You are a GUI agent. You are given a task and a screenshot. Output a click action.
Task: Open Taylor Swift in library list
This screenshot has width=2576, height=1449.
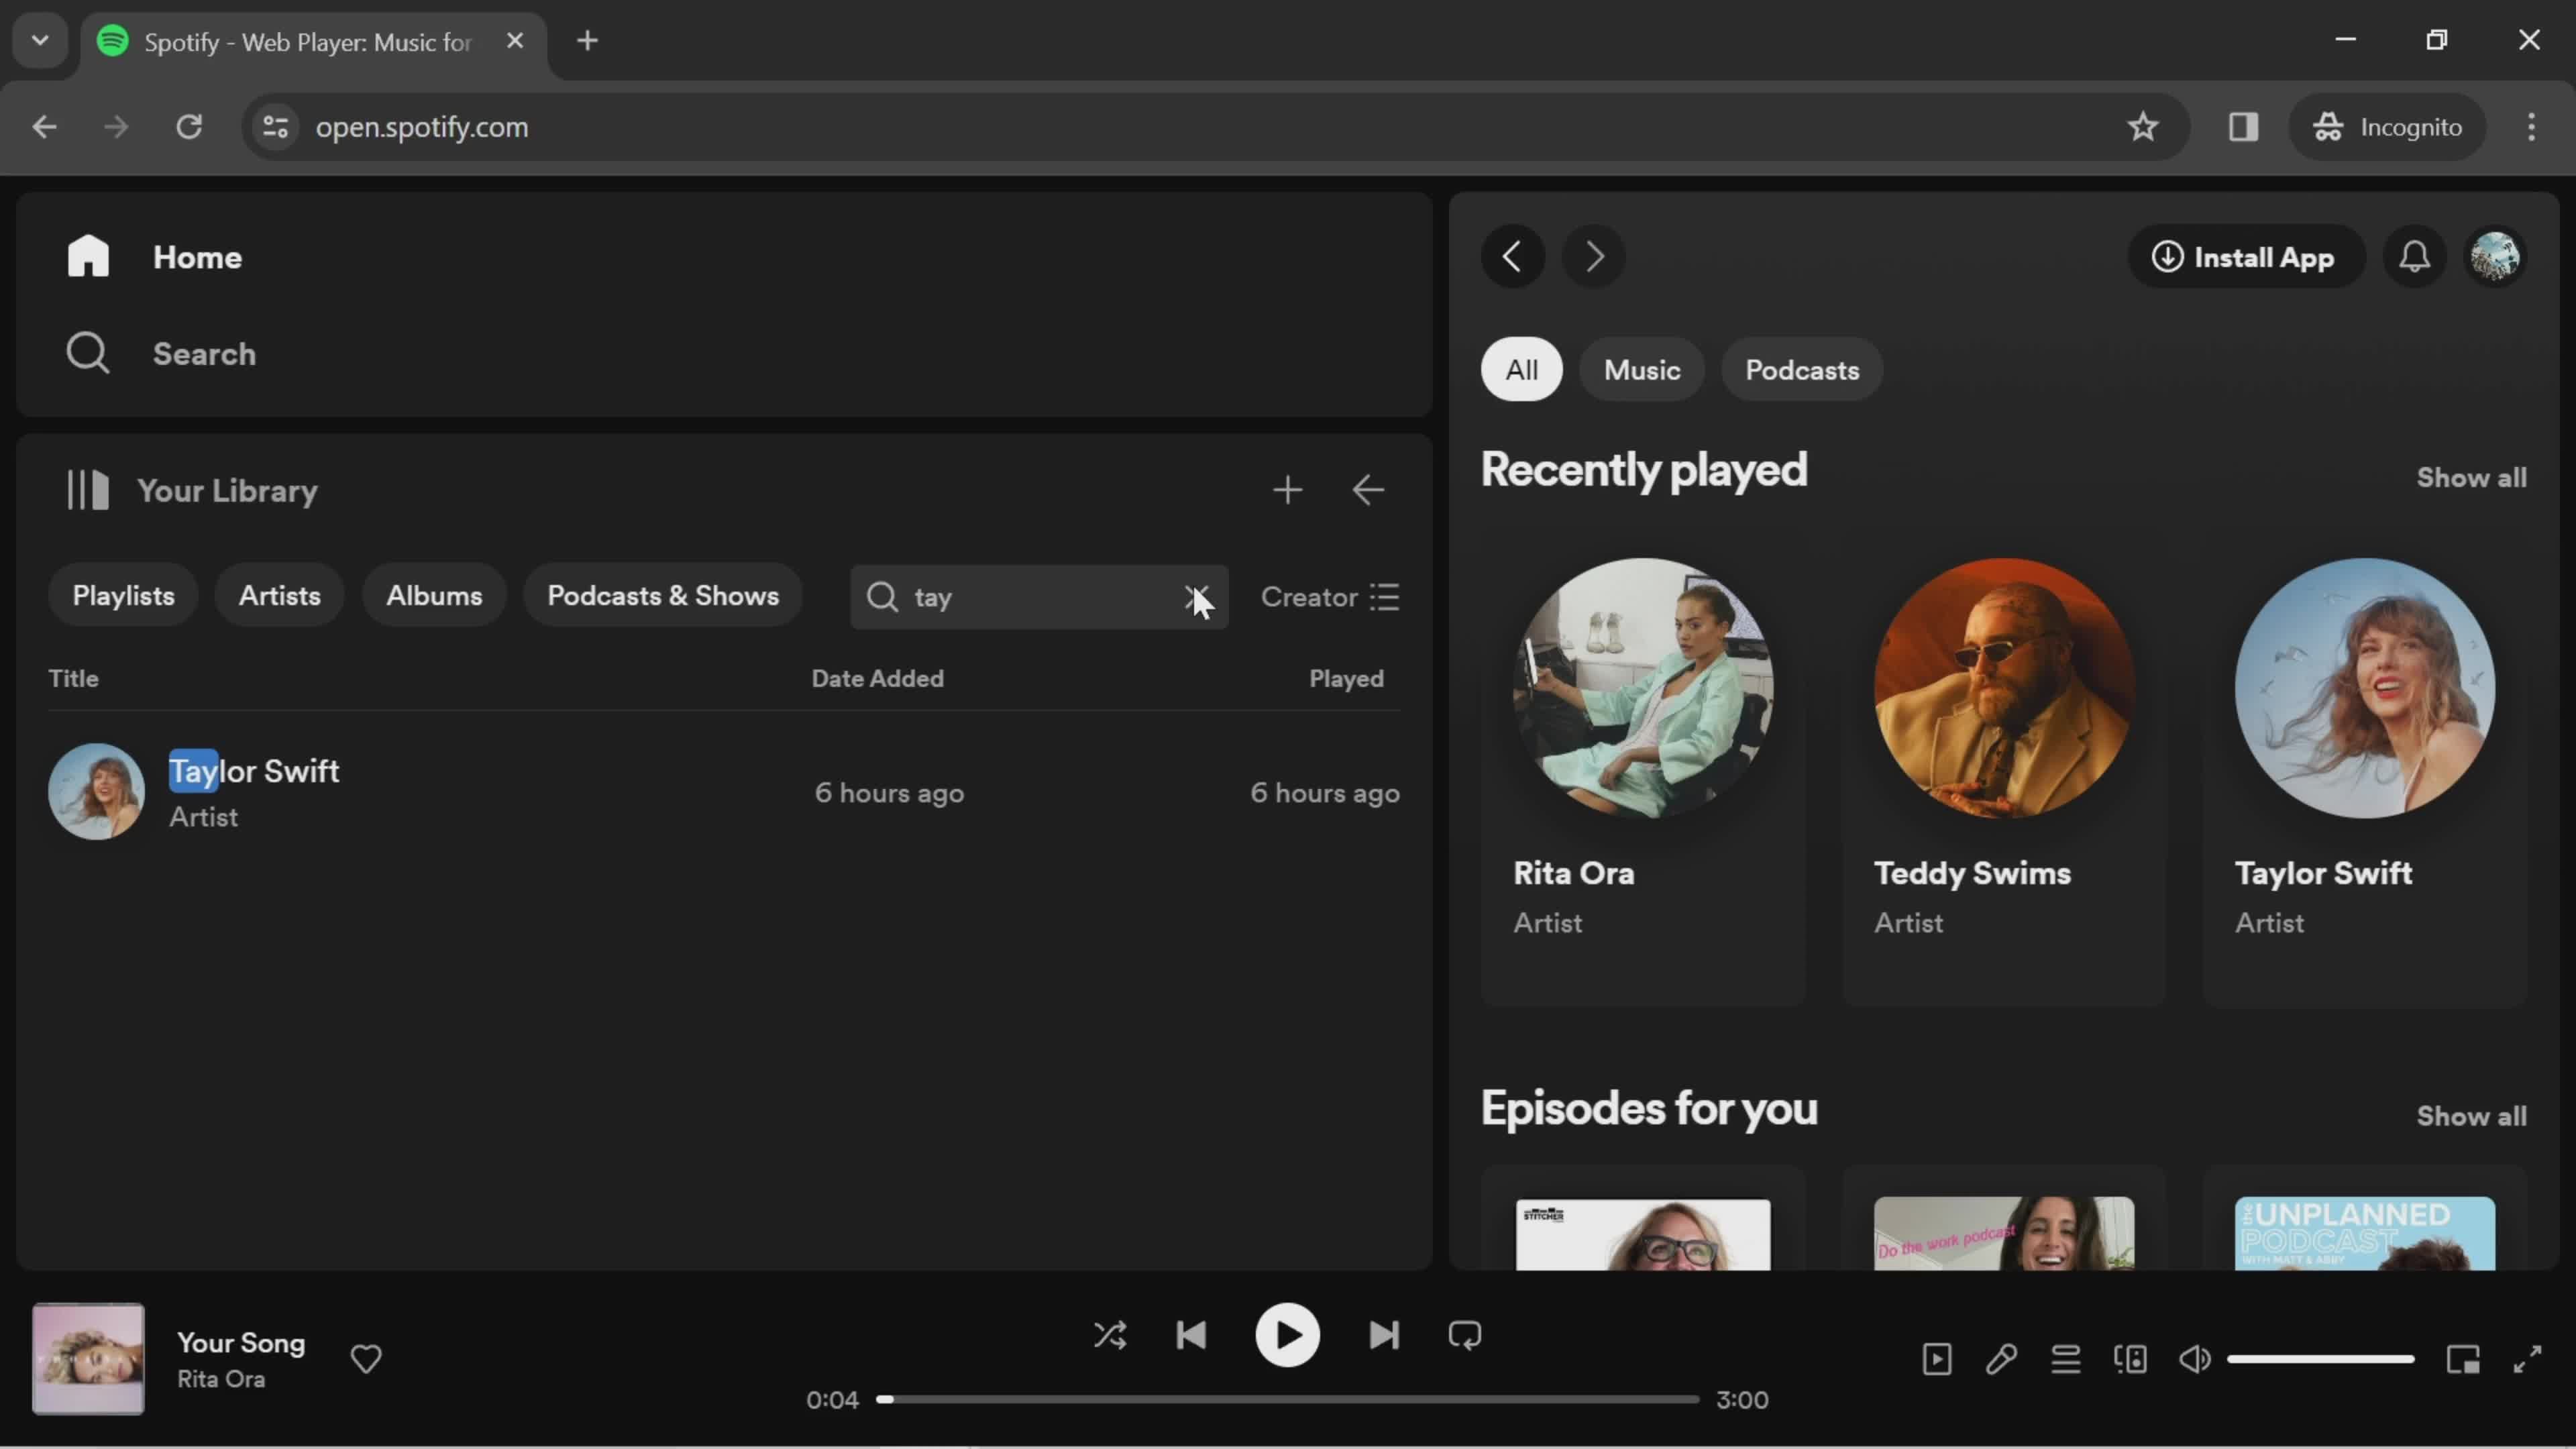(x=724, y=792)
